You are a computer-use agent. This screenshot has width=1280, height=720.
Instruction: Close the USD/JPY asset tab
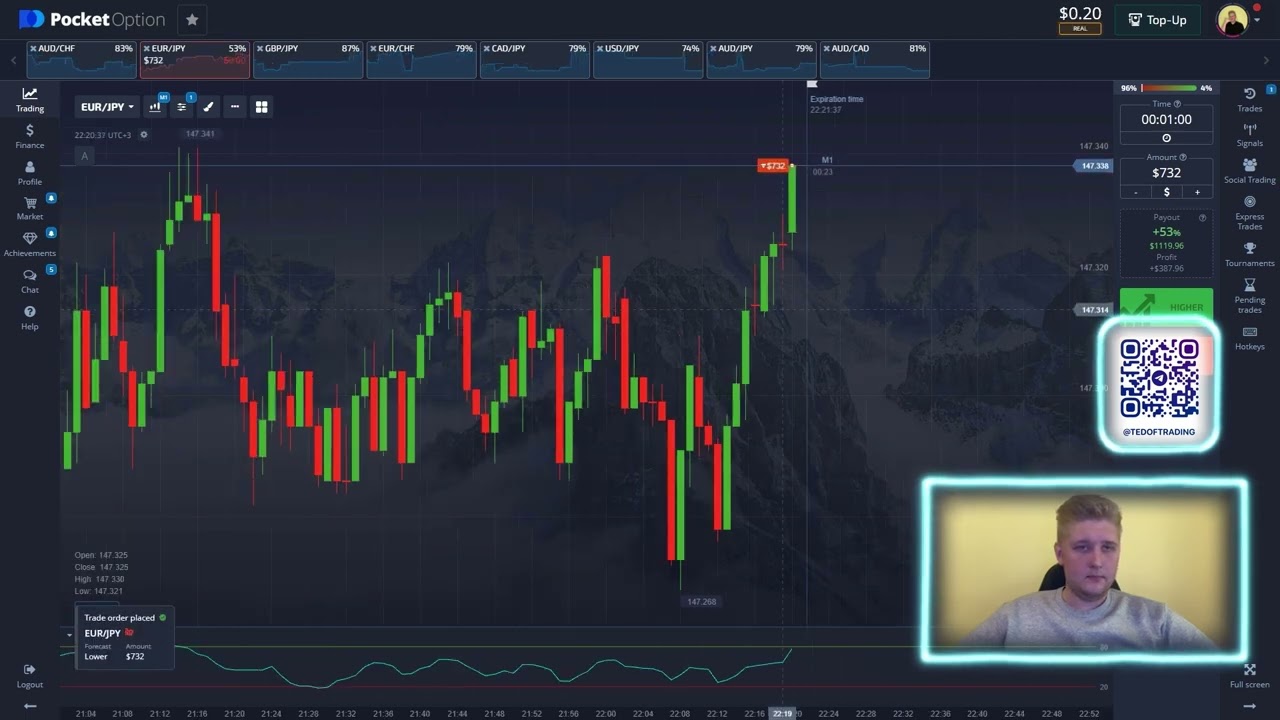coord(599,48)
